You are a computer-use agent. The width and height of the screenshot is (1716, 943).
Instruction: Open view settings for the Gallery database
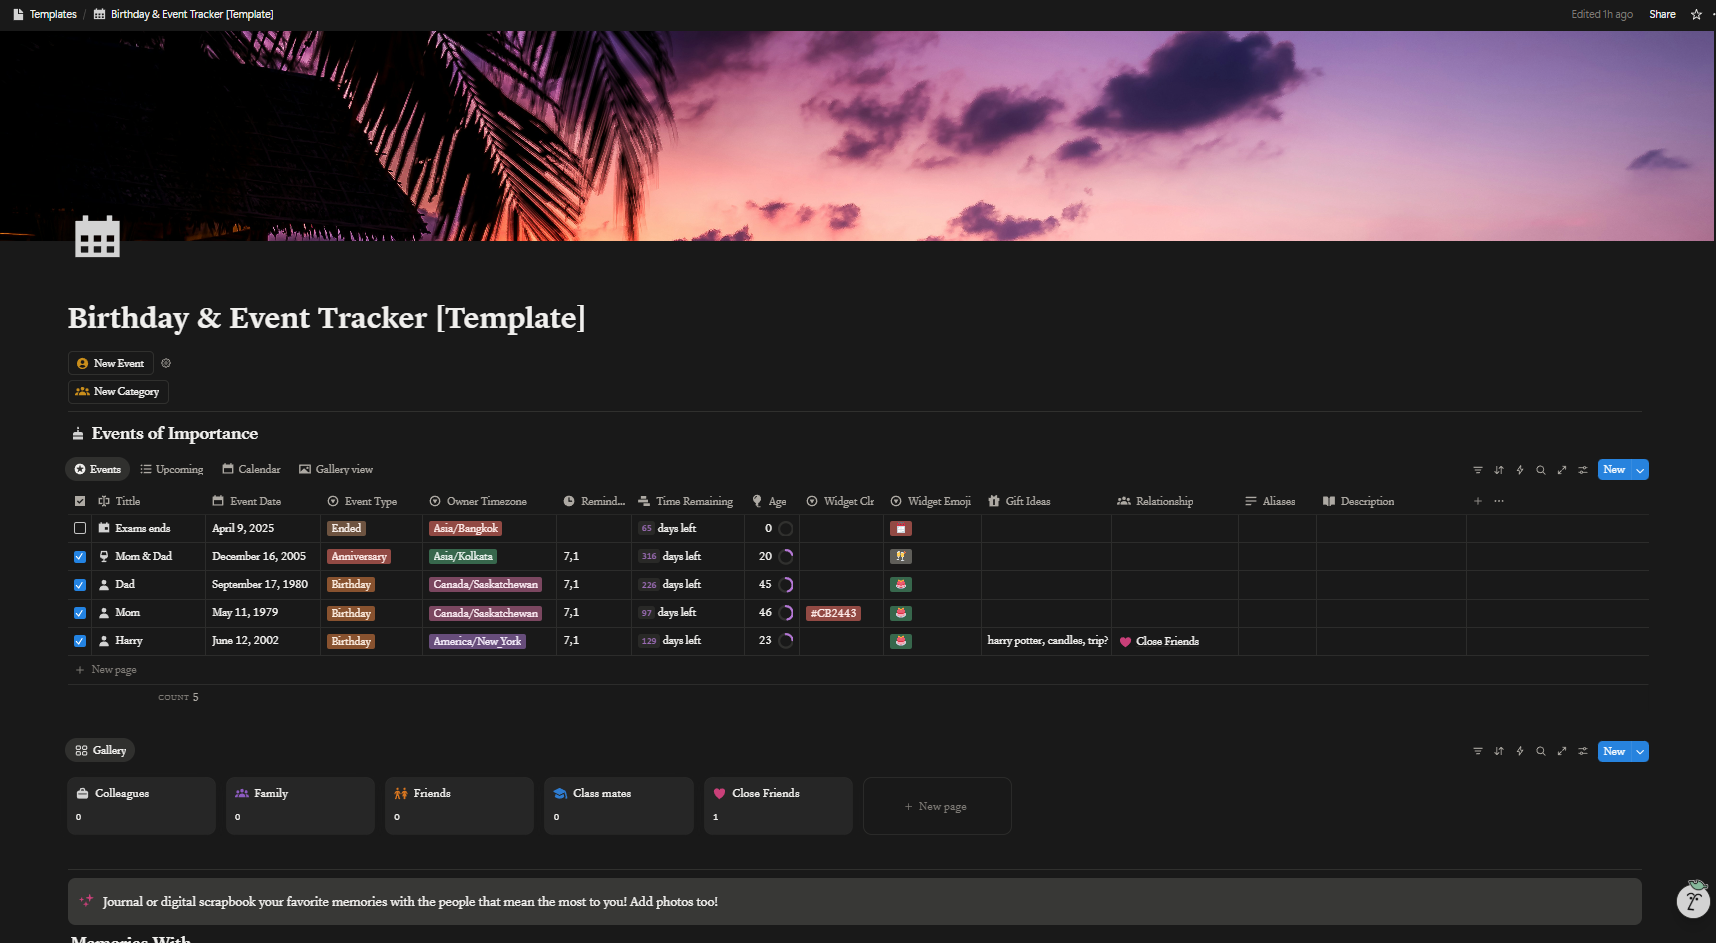click(1583, 751)
